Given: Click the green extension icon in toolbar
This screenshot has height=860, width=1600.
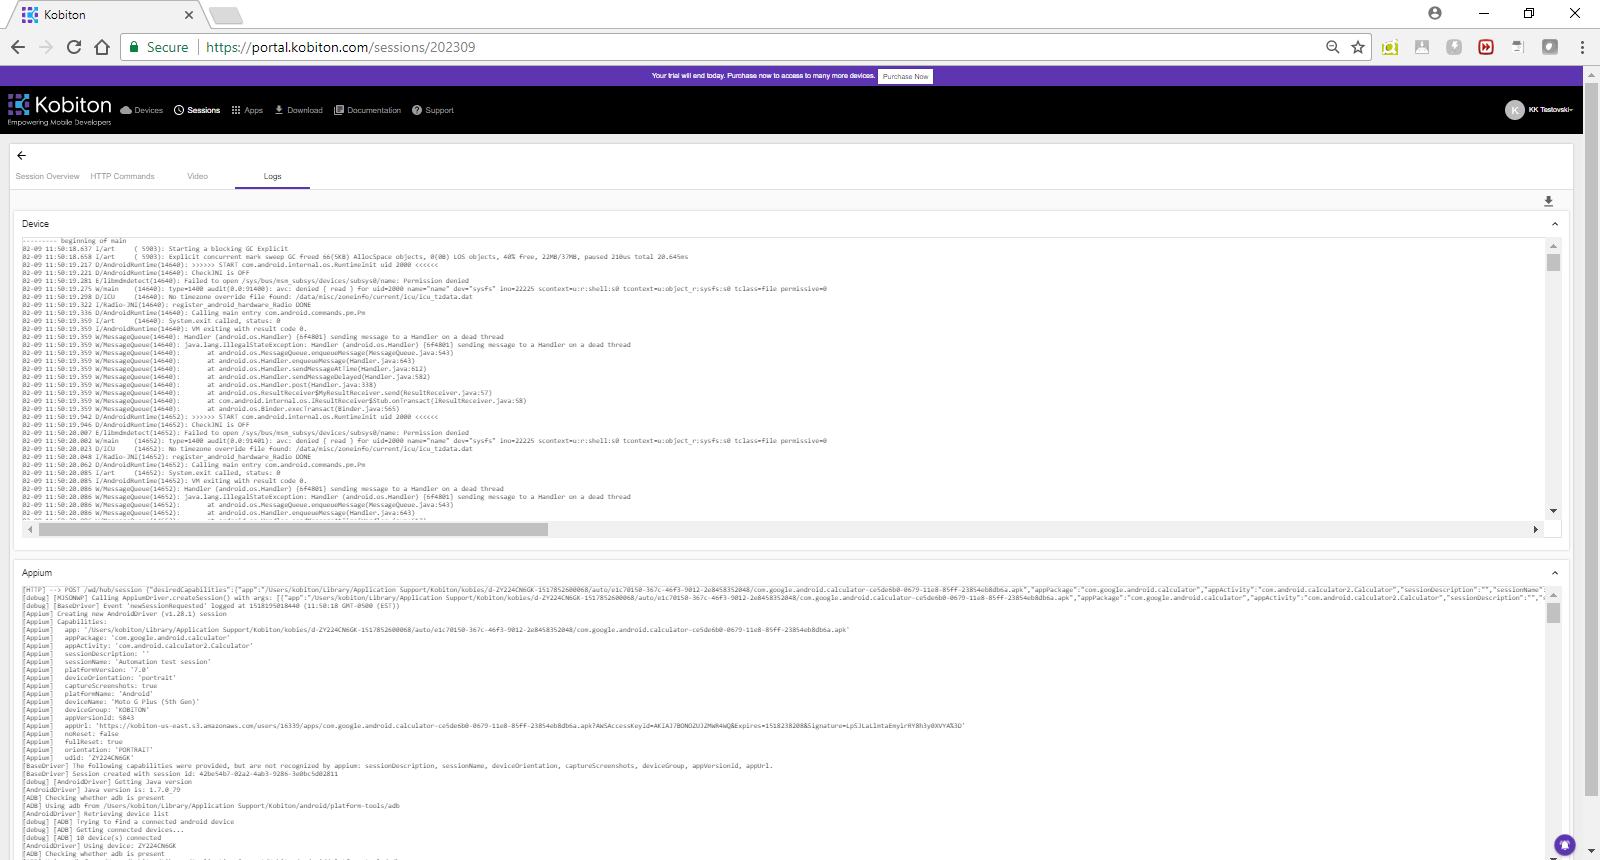Looking at the screenshot, I should pos(1390,47).
